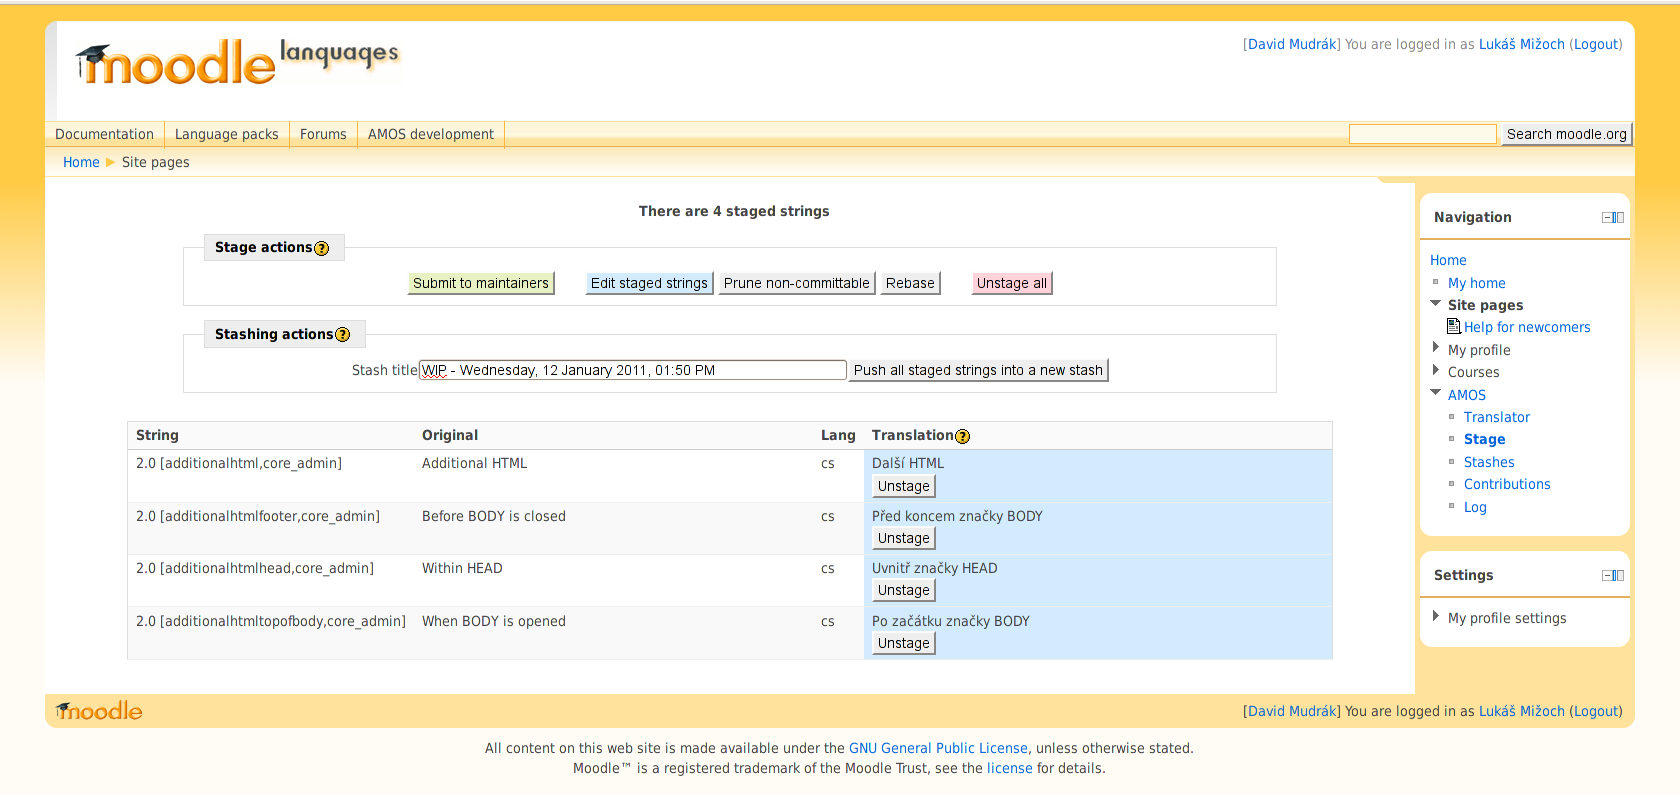This screenshot has height=795, width=1680.
Task: Click page icon beside Help for newcomers
Action: tap(1454, 326)
